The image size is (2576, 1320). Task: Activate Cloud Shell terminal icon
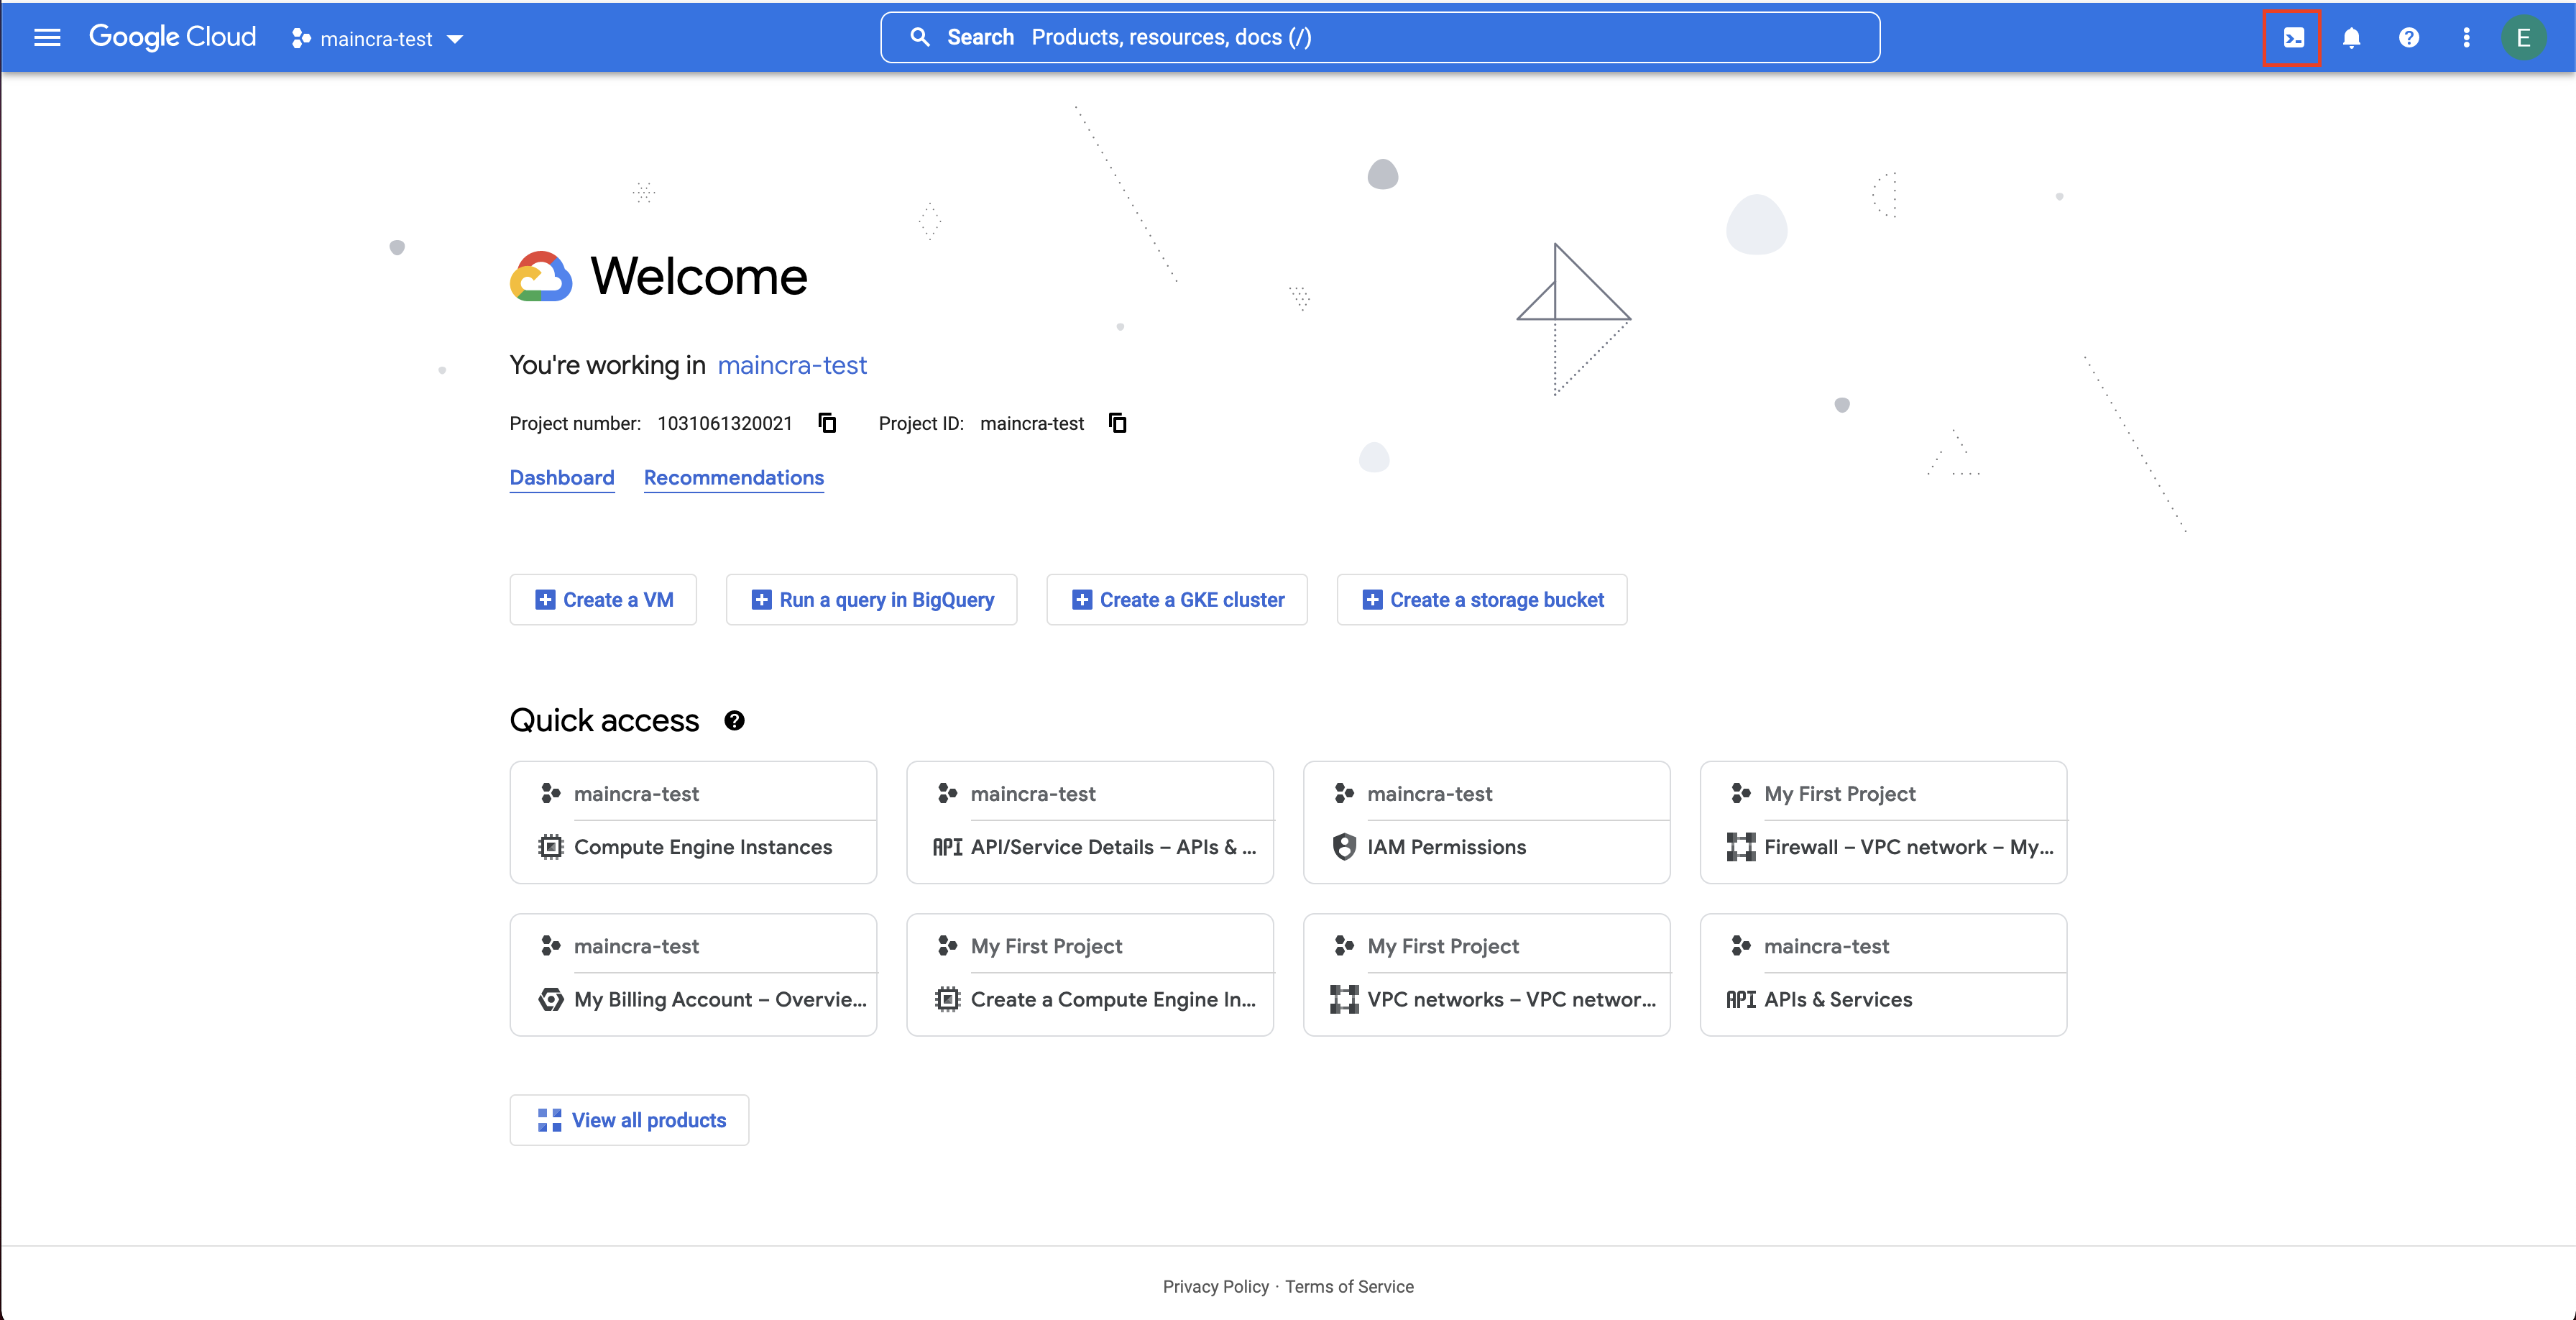coord(2293,38)
